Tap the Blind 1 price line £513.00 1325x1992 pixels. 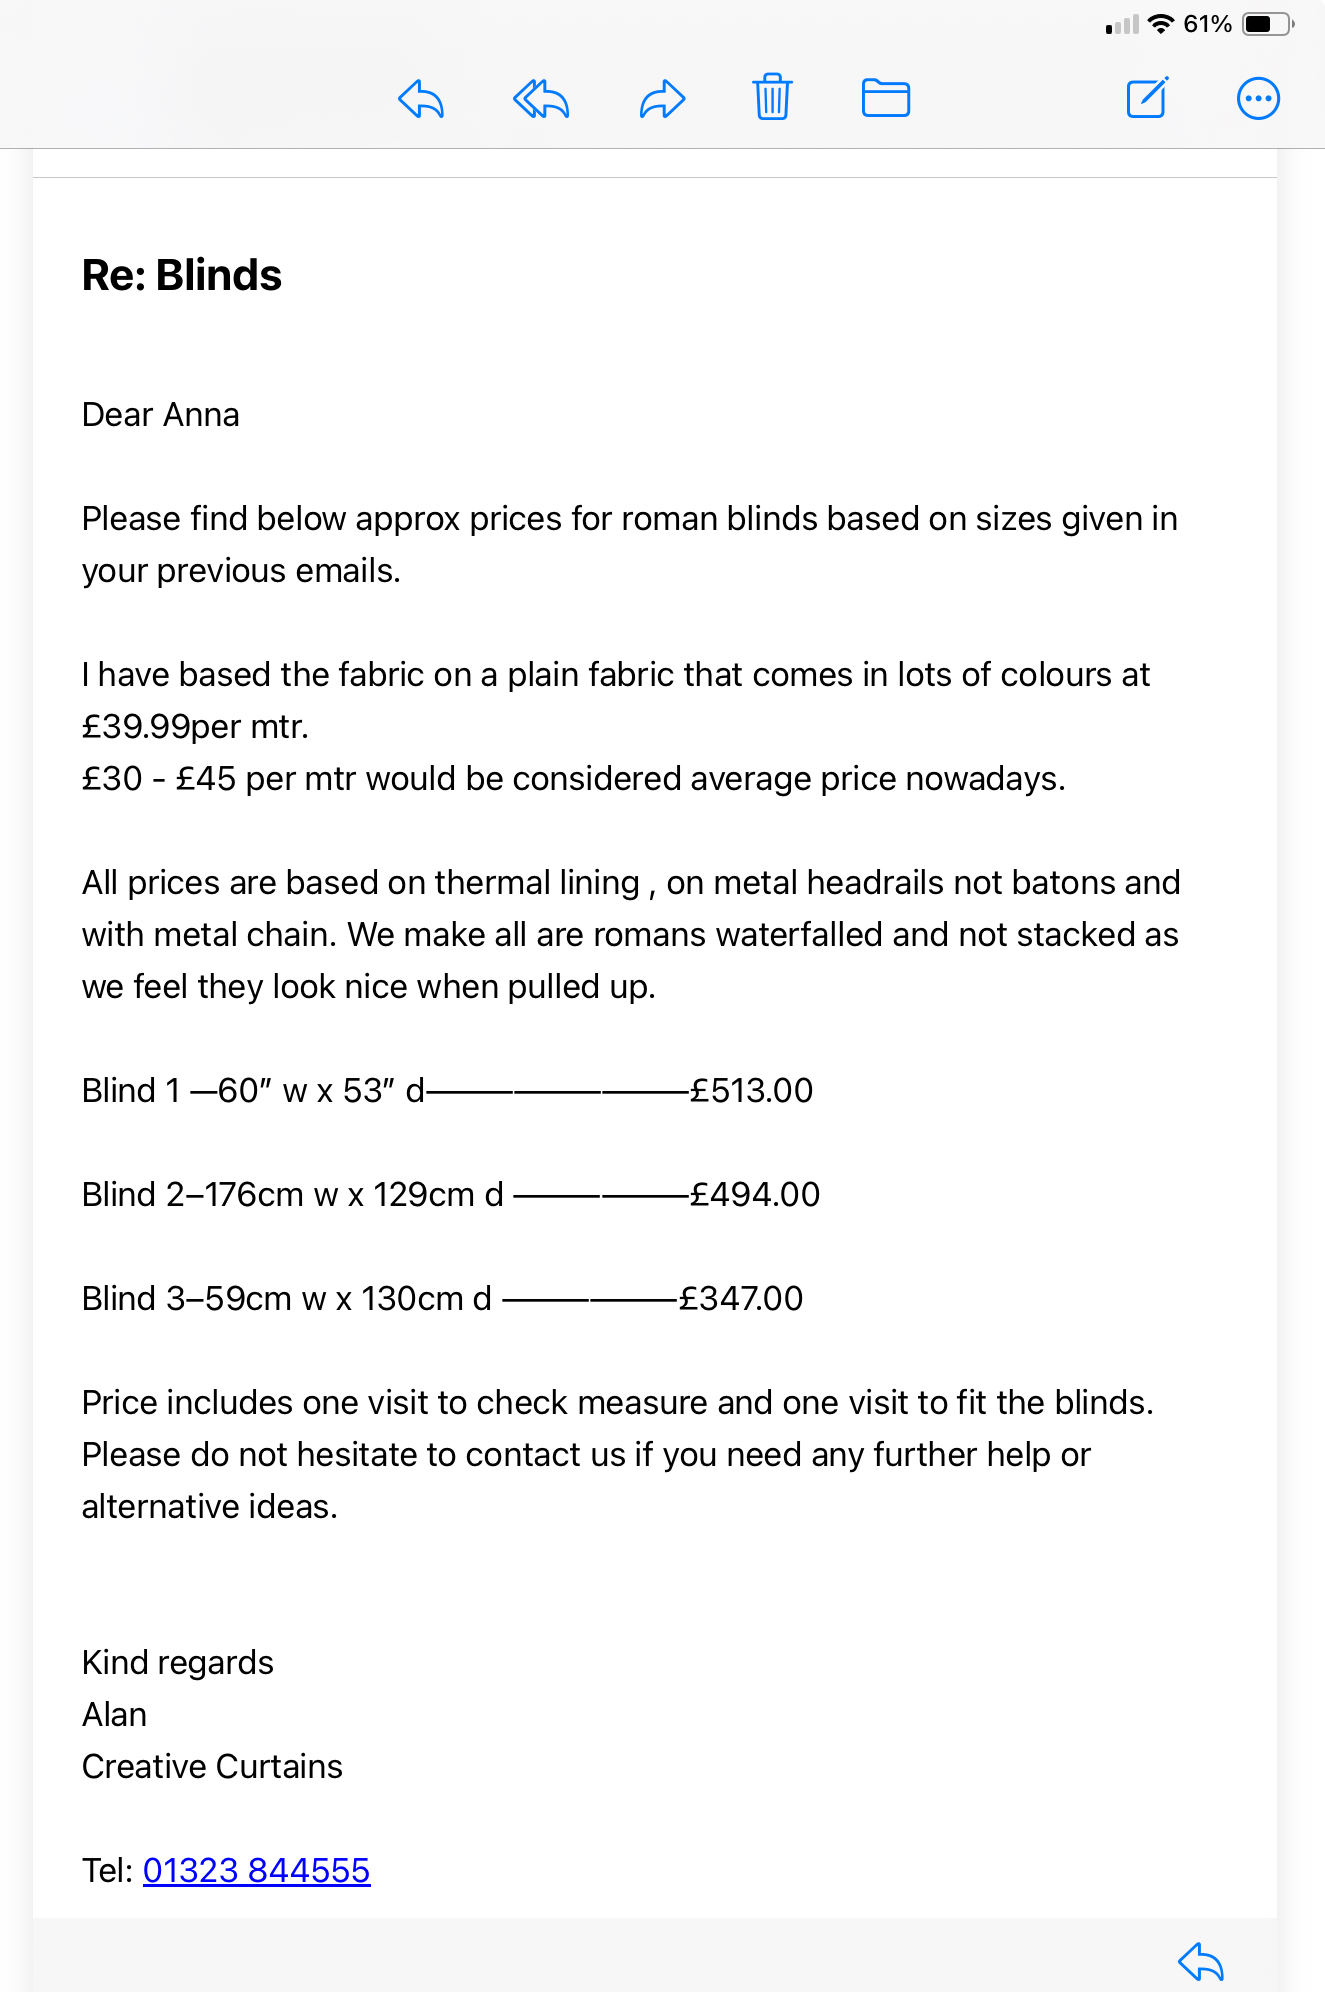751,1090
